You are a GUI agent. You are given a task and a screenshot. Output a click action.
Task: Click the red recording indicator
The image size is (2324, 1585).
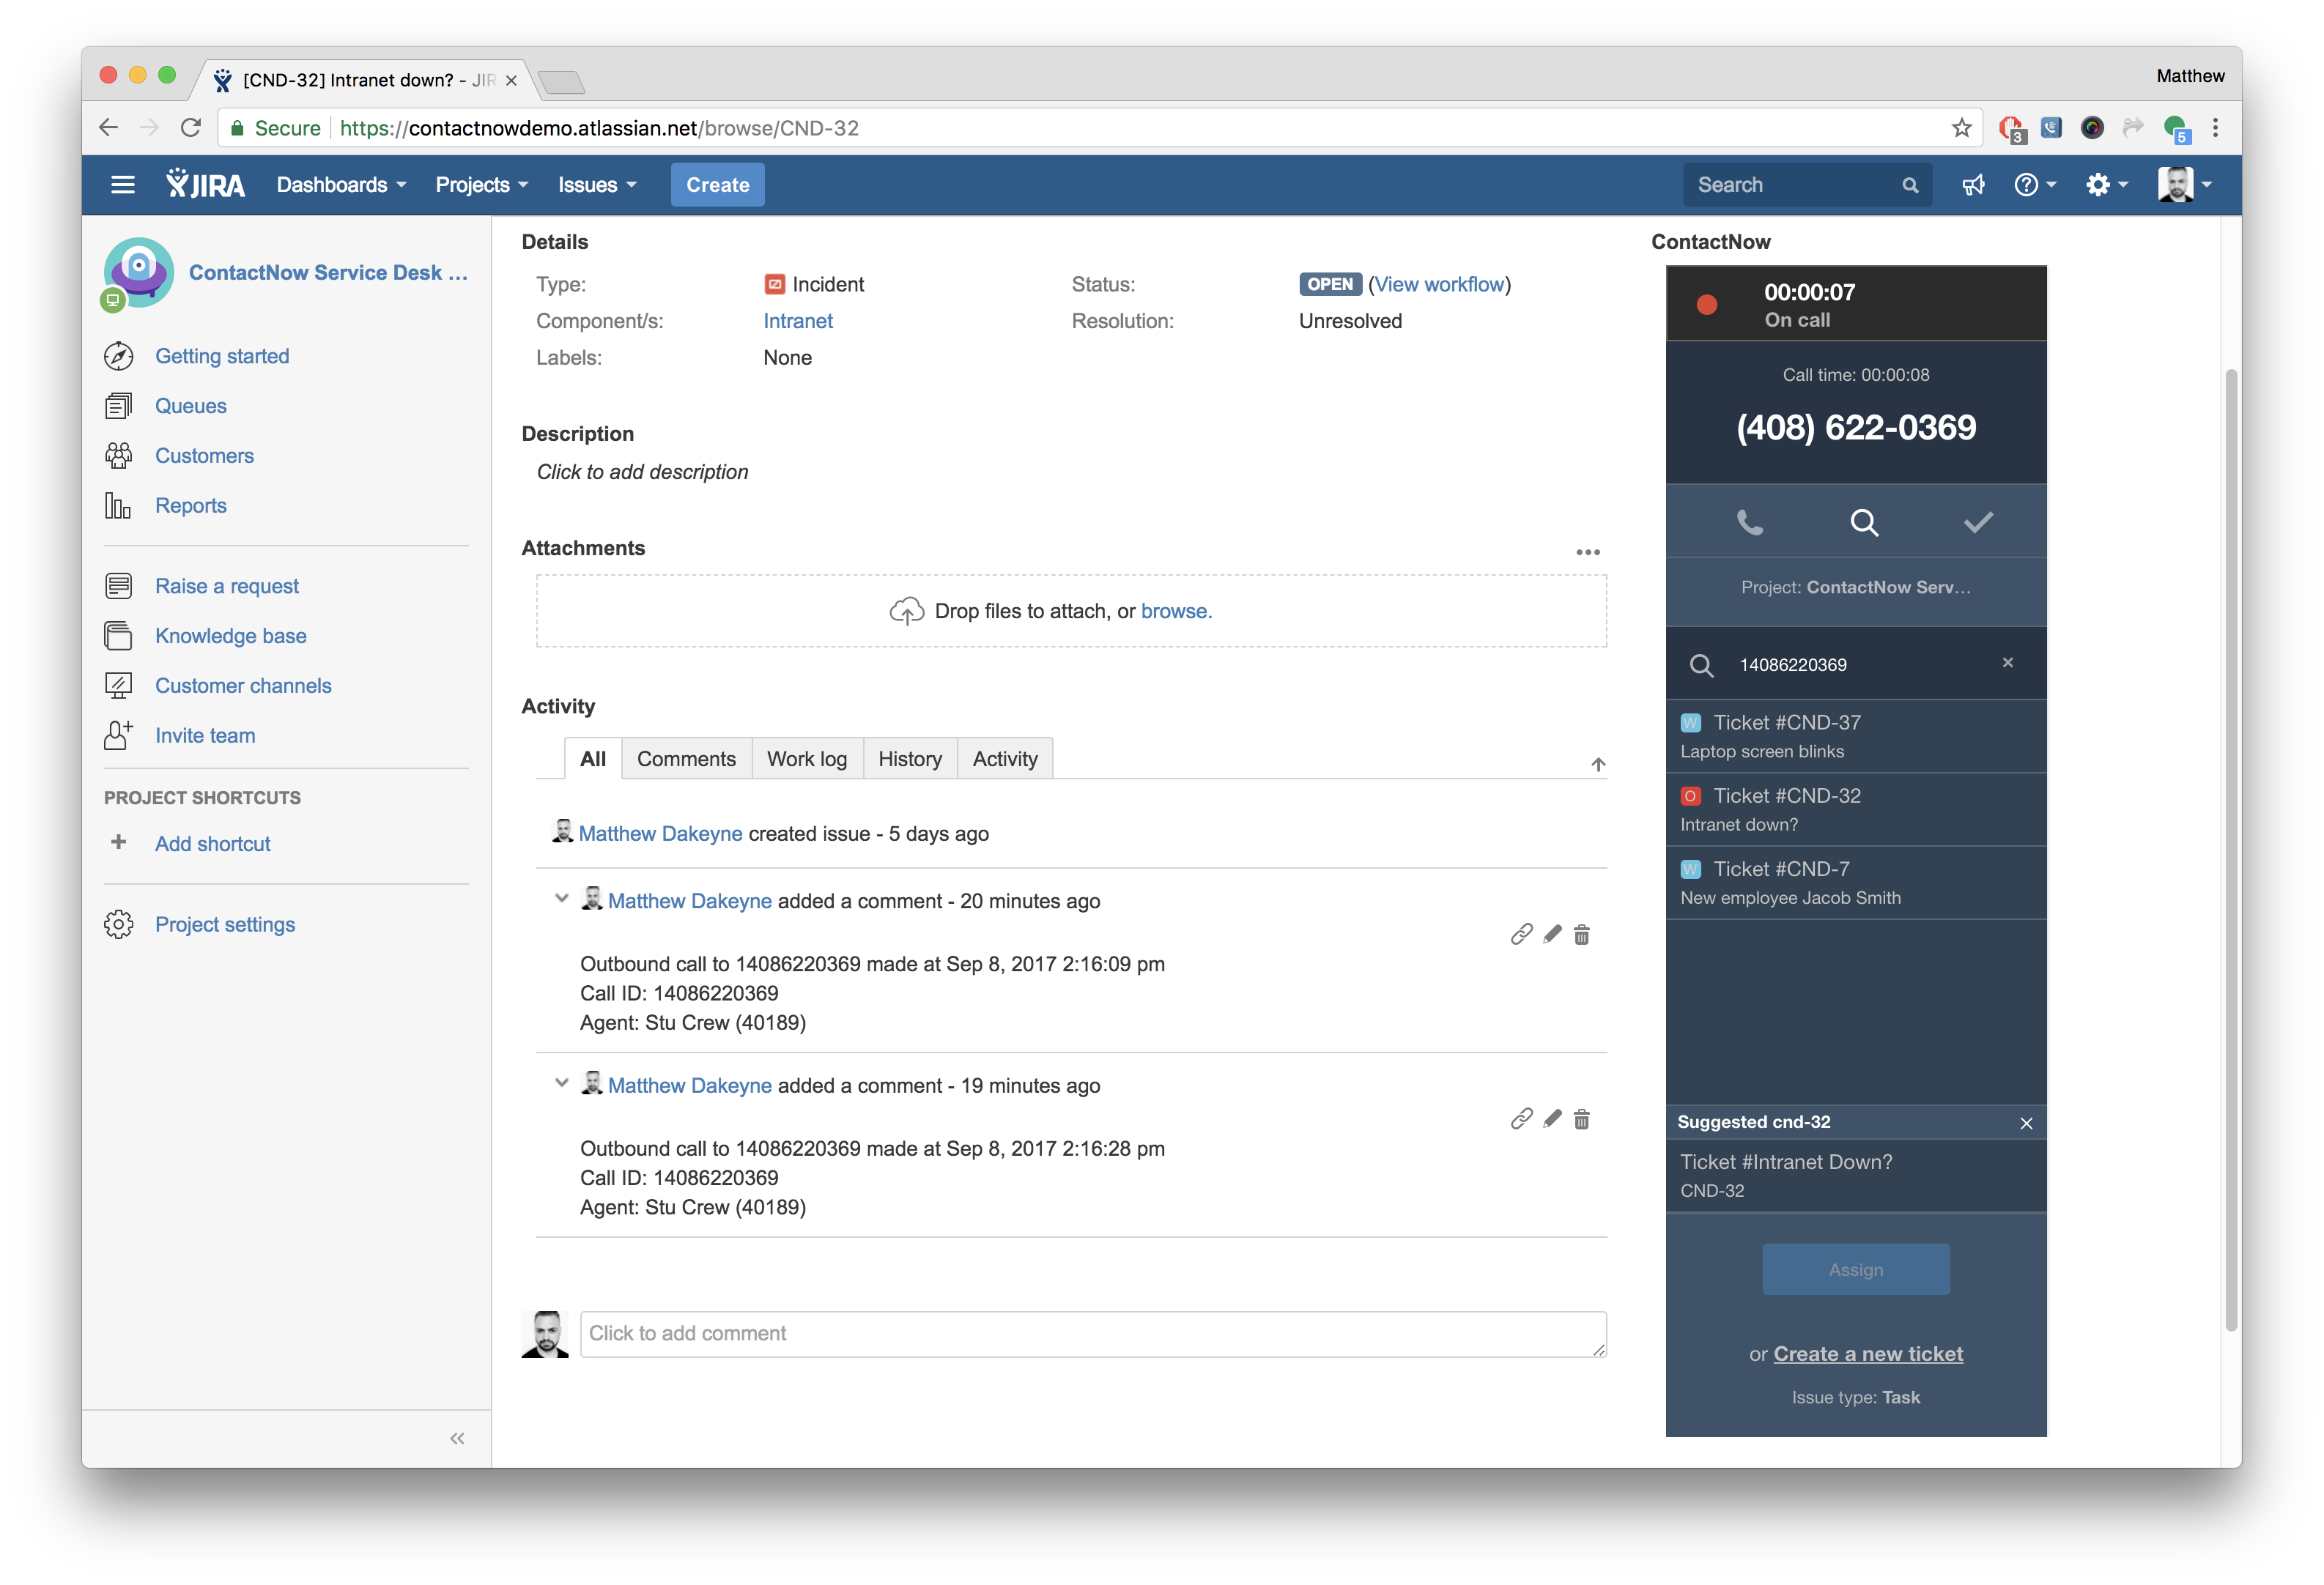pos(1707,304)
